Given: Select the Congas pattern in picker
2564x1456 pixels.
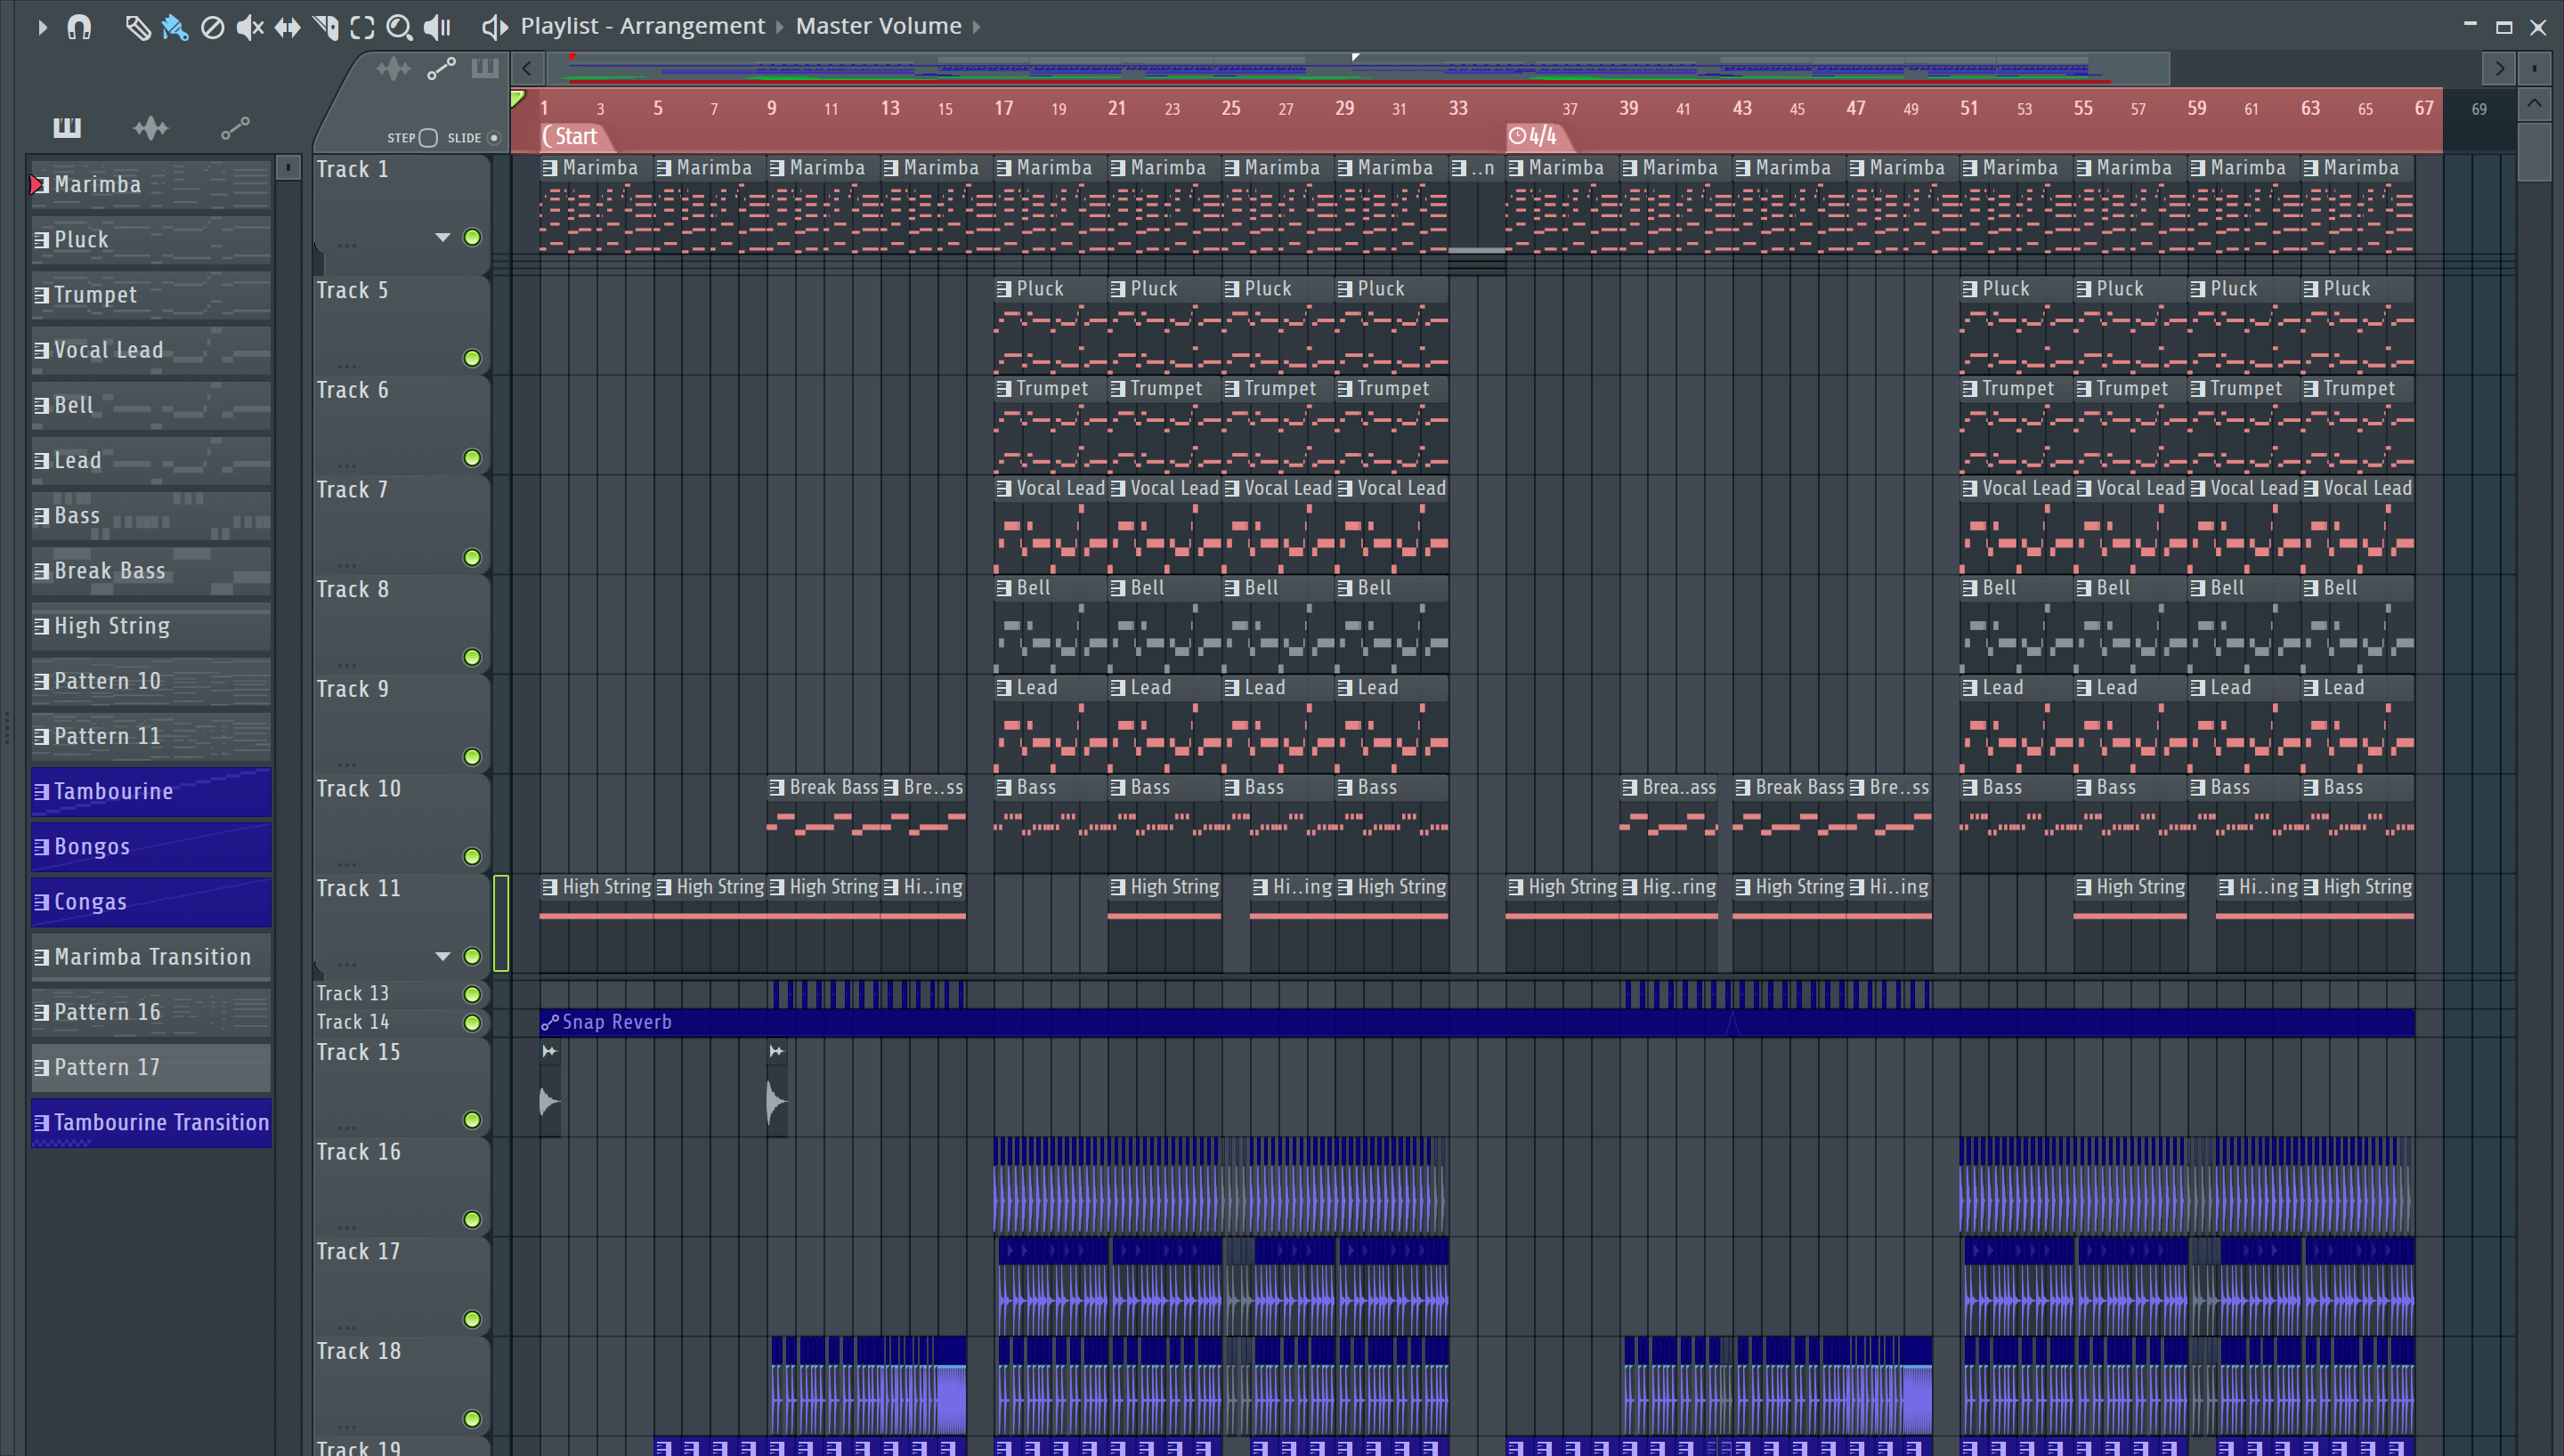Looking at the screenshot, I should 151,902.
